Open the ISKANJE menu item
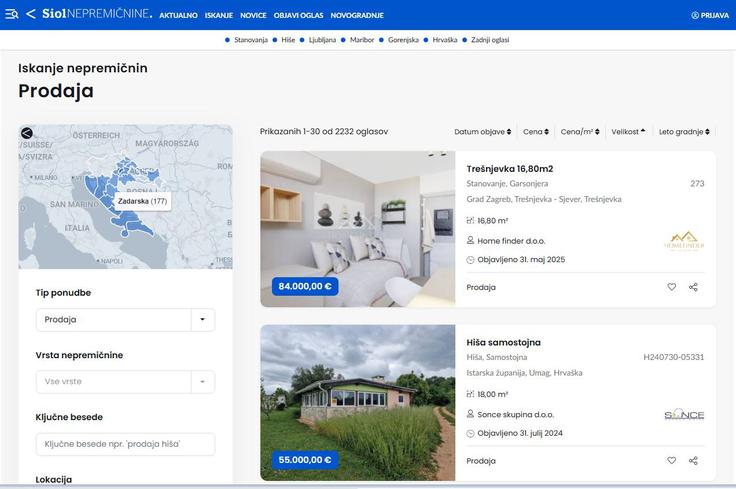Screen dimensions: 736x489 pos(219,15)
